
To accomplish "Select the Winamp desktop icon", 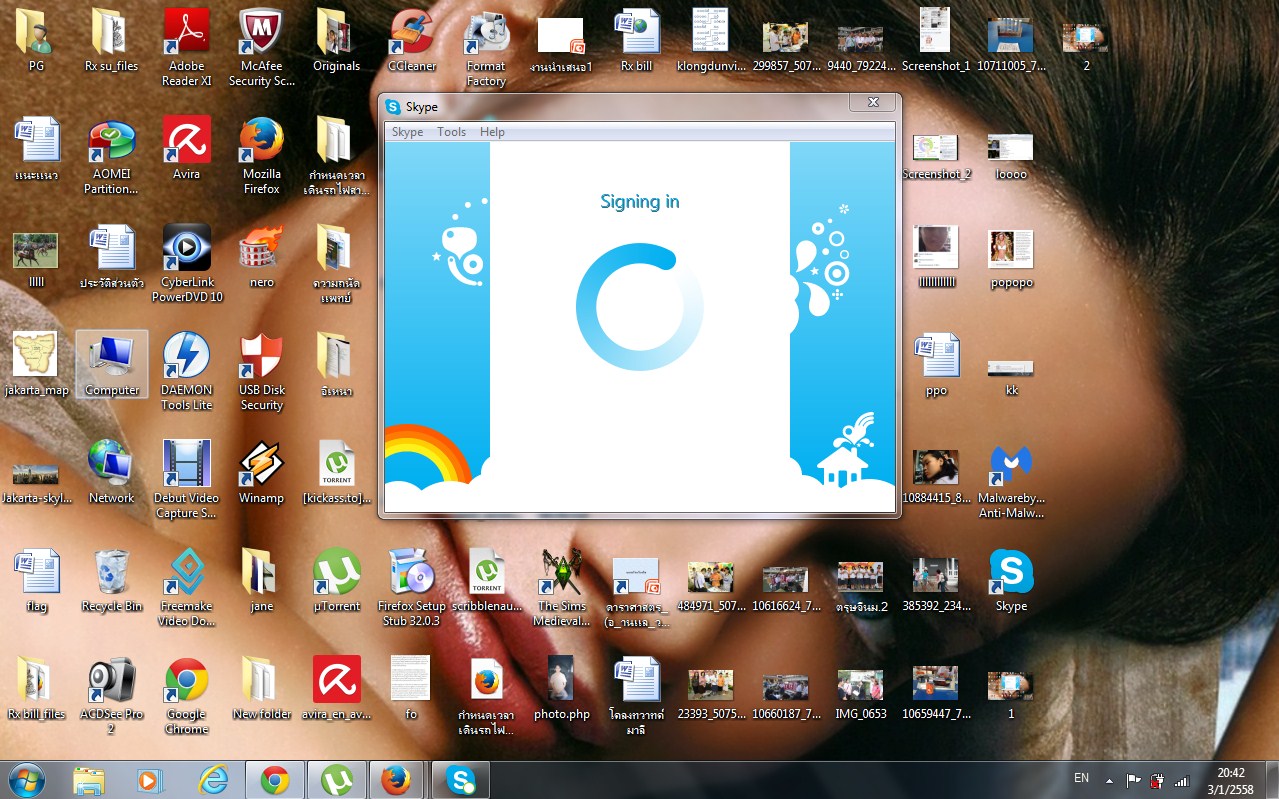I will (x=261, y=473).
